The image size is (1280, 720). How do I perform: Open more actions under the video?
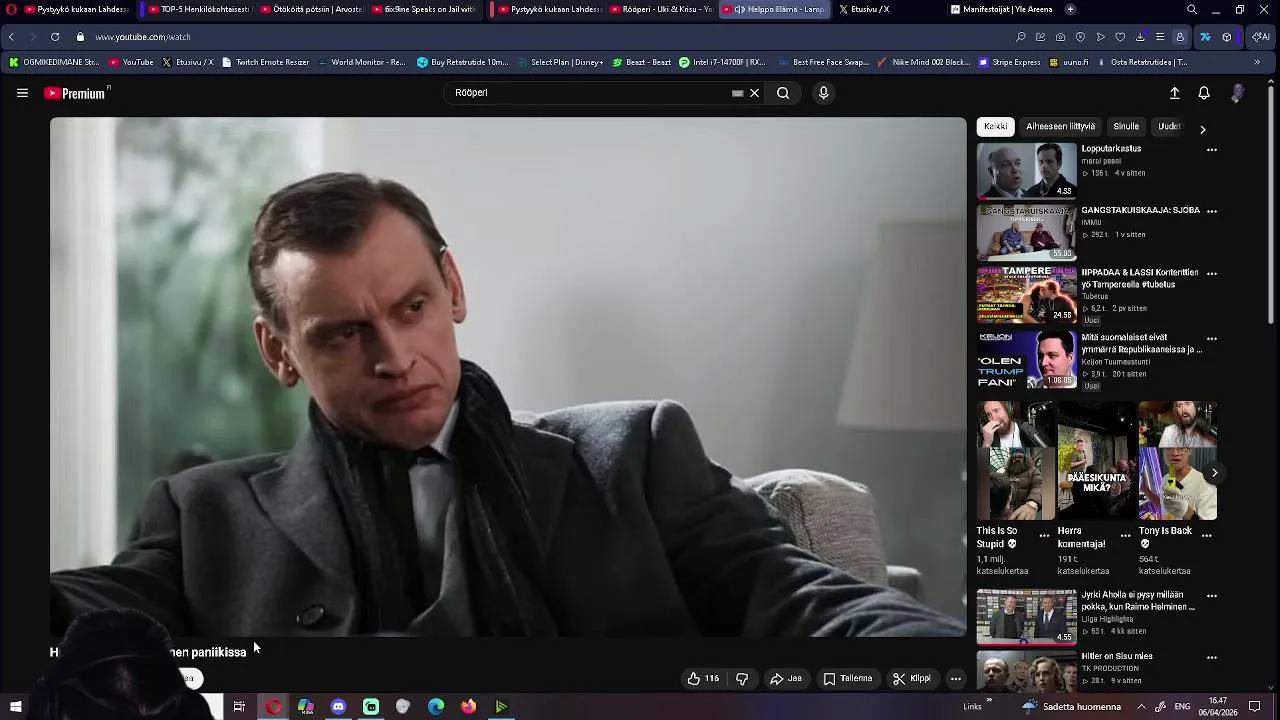pos(956,678)
